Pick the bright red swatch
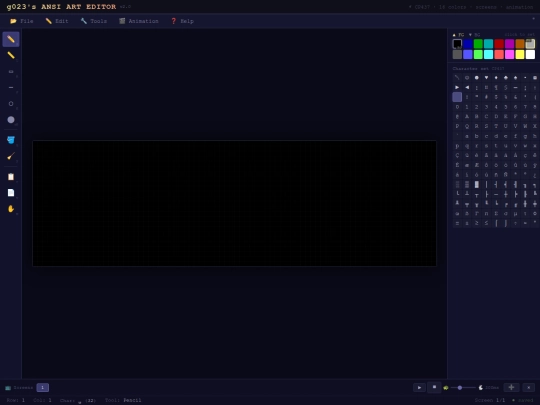Screen dimensions: 540x405 tap(499, 54)
